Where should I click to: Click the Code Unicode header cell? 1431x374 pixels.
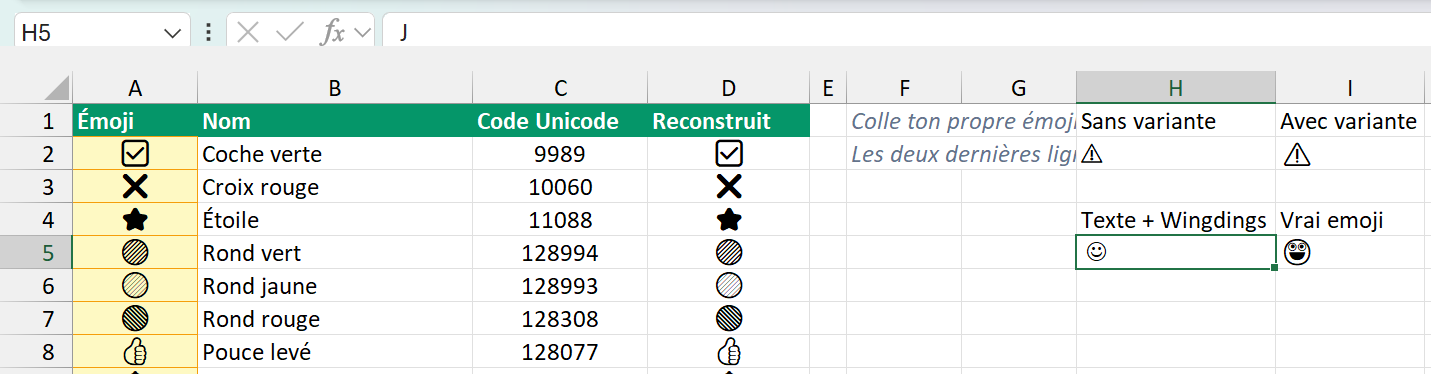pos(561,121)
